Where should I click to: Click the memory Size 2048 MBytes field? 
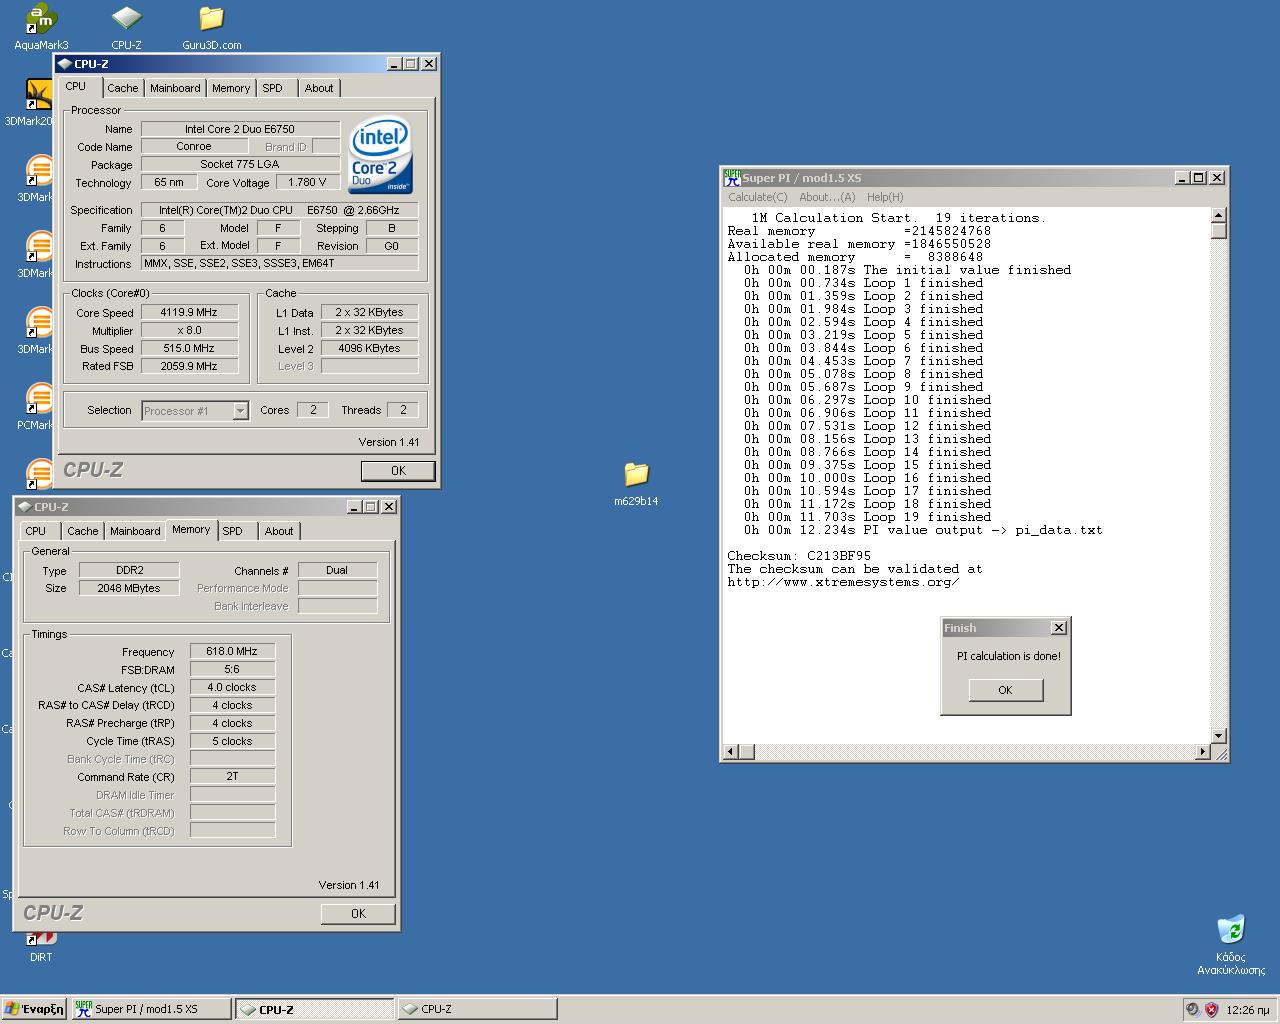(129, 588)
